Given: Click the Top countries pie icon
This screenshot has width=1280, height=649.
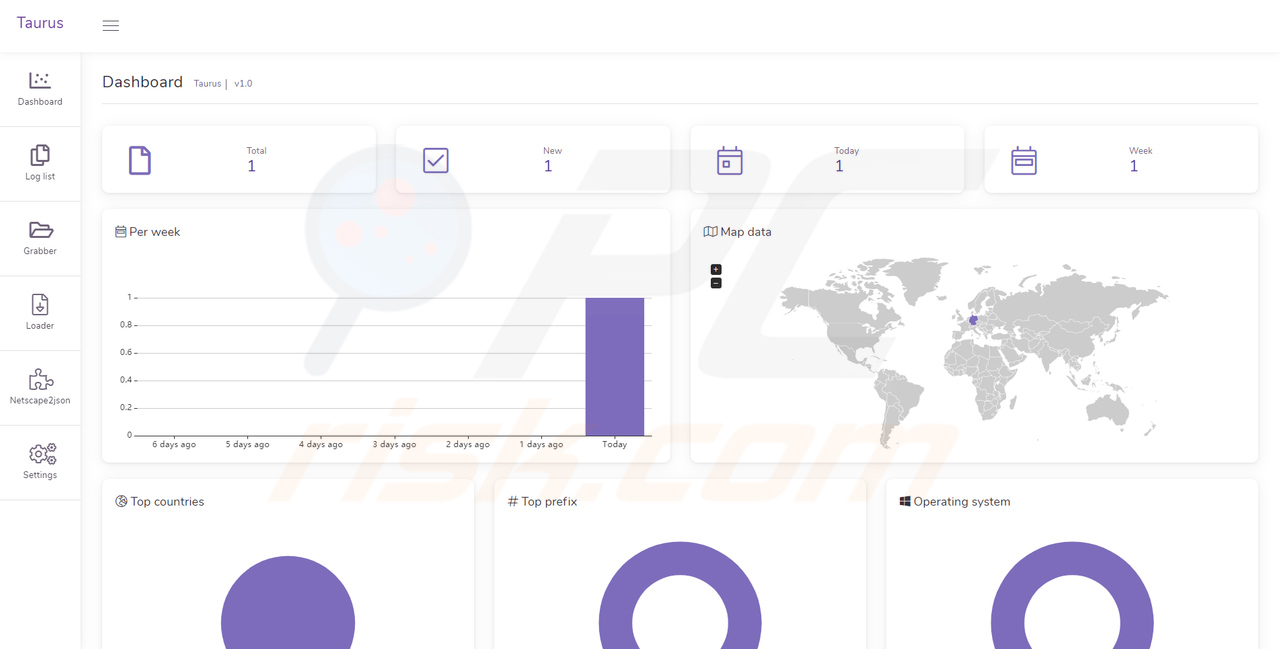Looking at the screenshot, I should (x=121, y=502).
